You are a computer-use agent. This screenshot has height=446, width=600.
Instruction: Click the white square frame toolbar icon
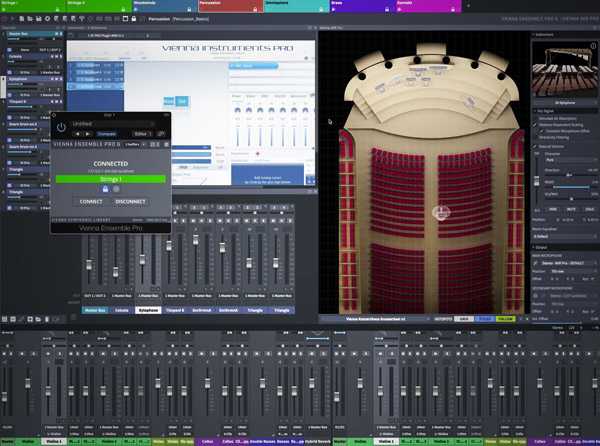[x=125, y=19]
